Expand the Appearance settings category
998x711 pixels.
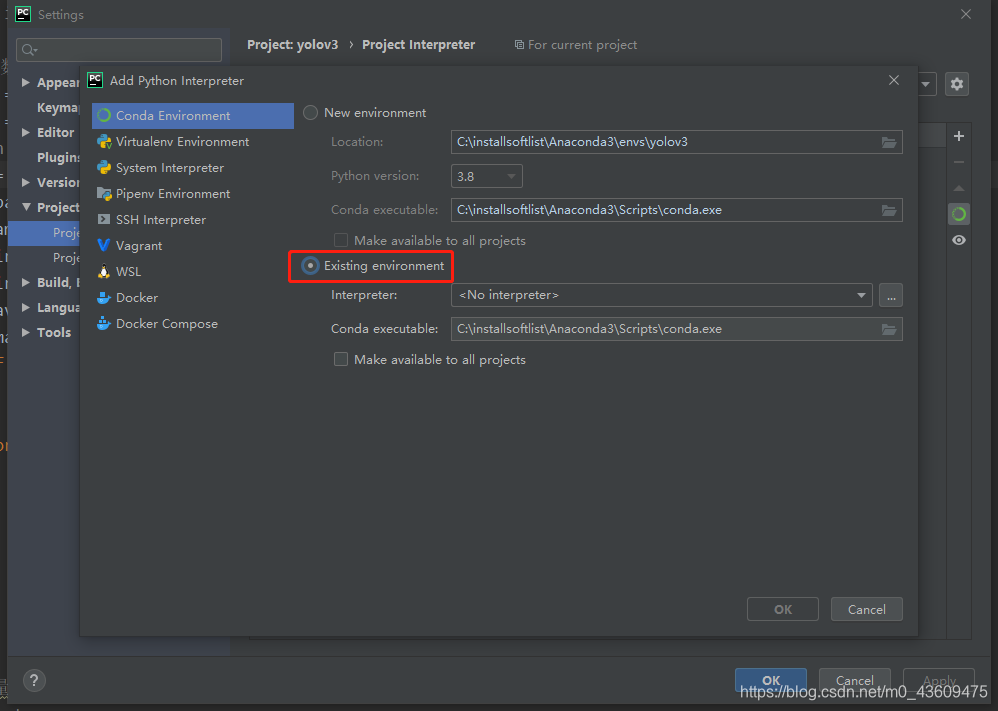25,82
